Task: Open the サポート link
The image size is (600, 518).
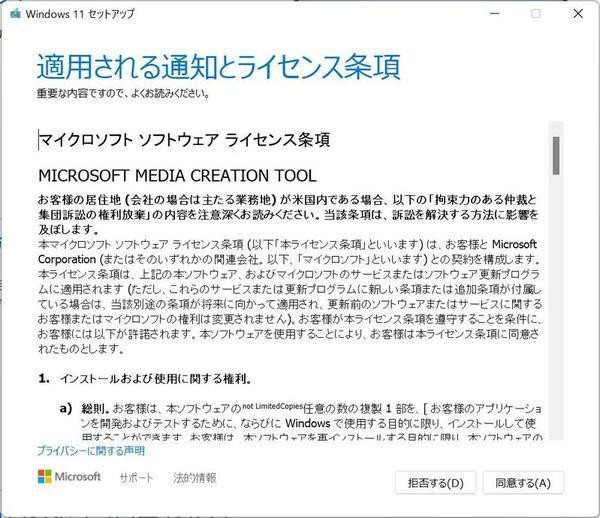Action: (x=136, y=477)
